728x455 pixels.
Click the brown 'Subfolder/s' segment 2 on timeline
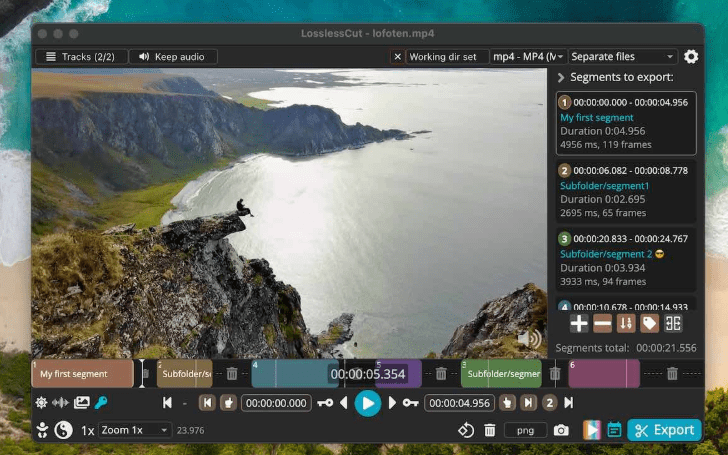pyautogui.click(x=184, y=374)
